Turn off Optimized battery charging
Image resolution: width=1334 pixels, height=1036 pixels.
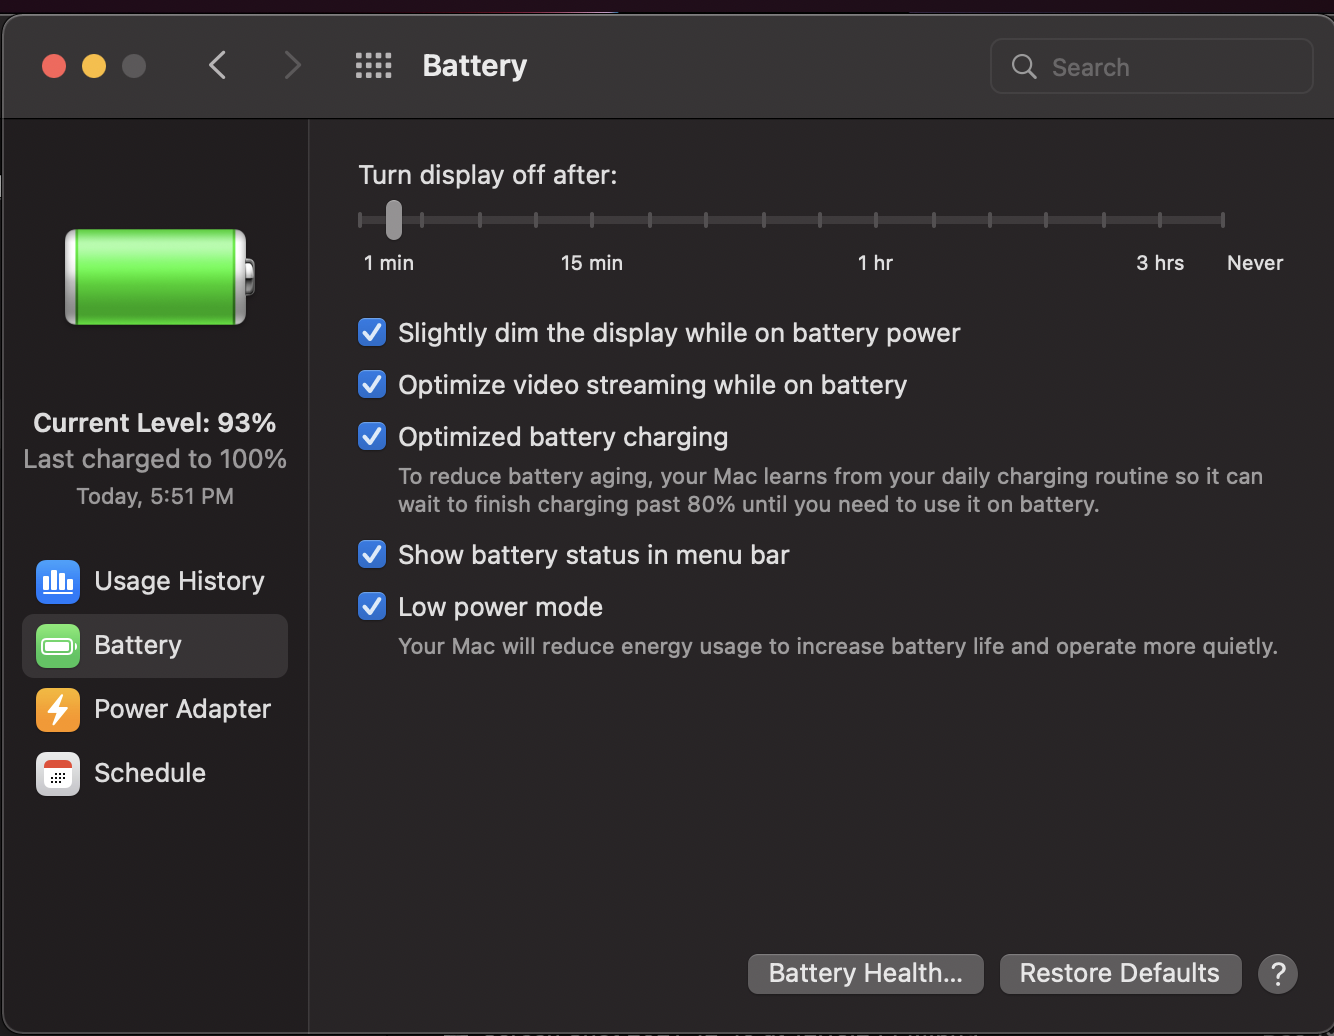(x=372, y=436)
